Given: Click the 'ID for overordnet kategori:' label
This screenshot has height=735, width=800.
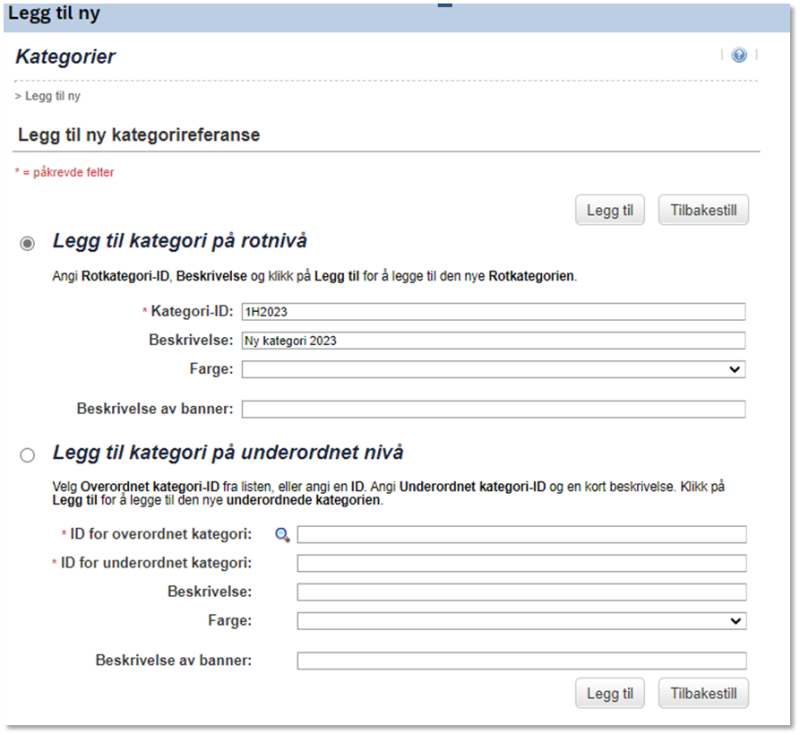Looking at the screenshot, I should 161,534.
